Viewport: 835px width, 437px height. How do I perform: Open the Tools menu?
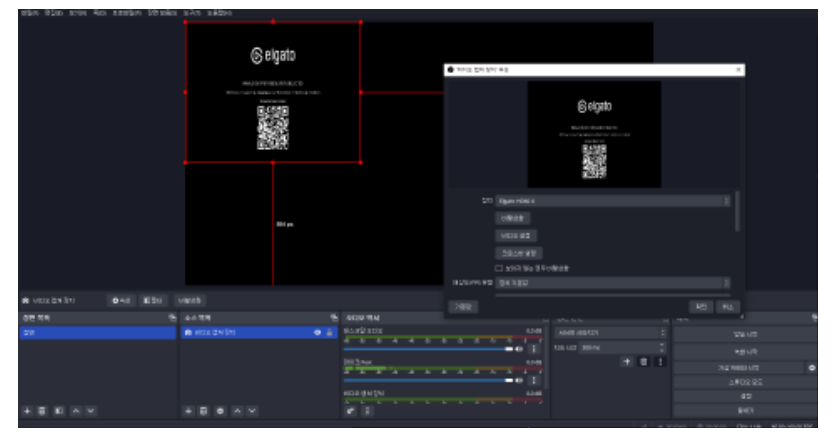pyautogui.click(x=192, y=12)
